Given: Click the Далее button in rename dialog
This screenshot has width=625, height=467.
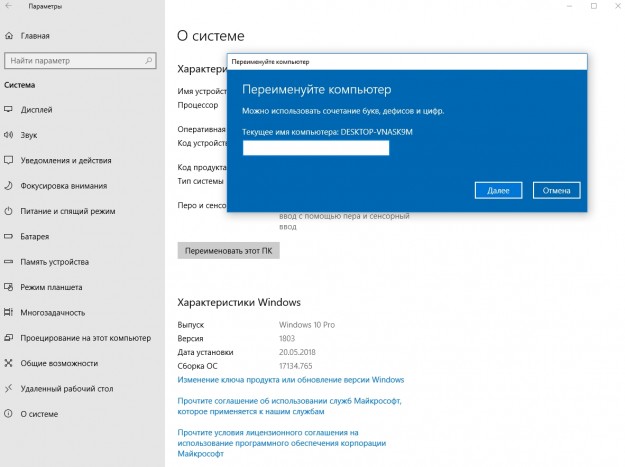Looking at the screenshot, I should (498, 189).
